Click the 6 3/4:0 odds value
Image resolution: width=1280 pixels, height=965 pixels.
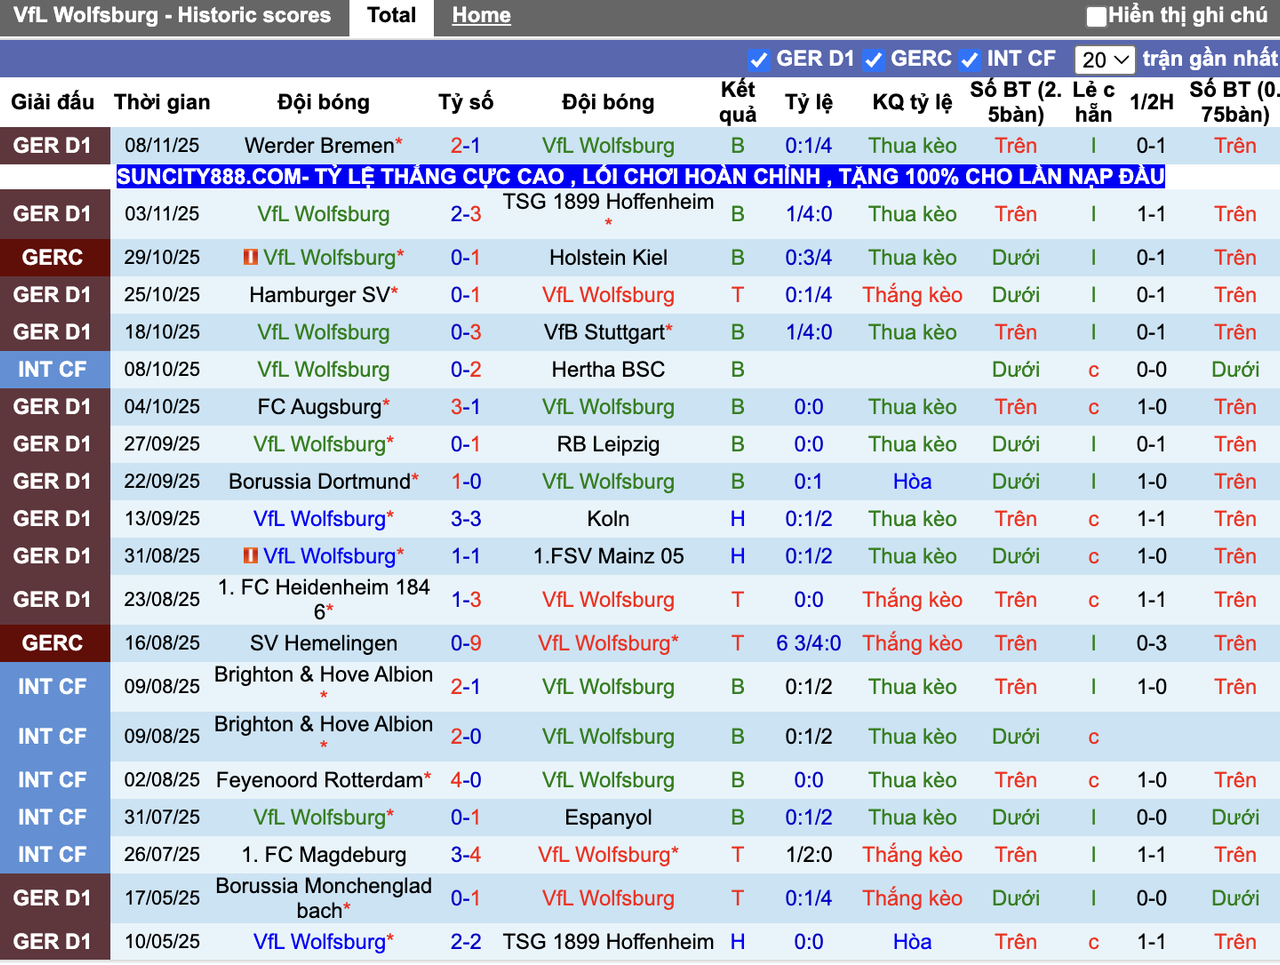click(x=808, y=643)
